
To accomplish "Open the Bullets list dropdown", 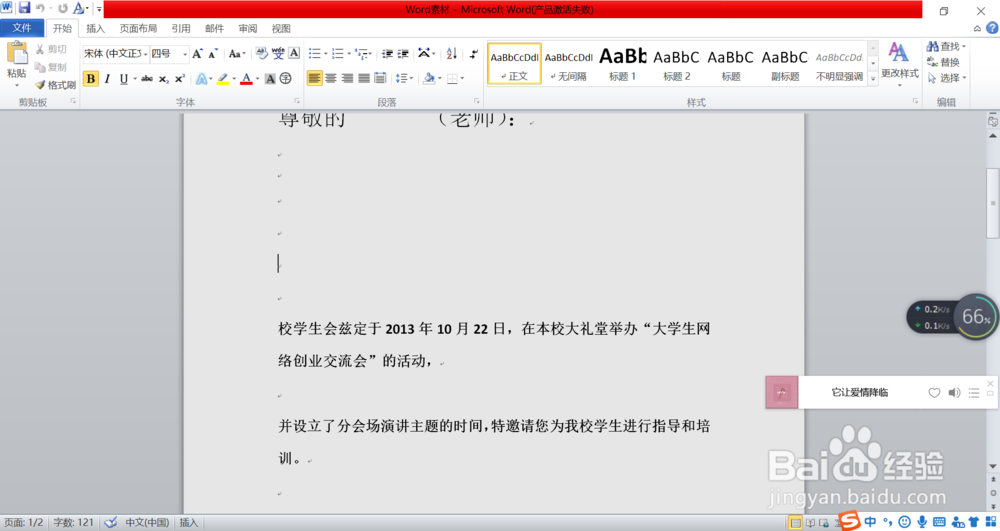I will click(x=325, y=54).
